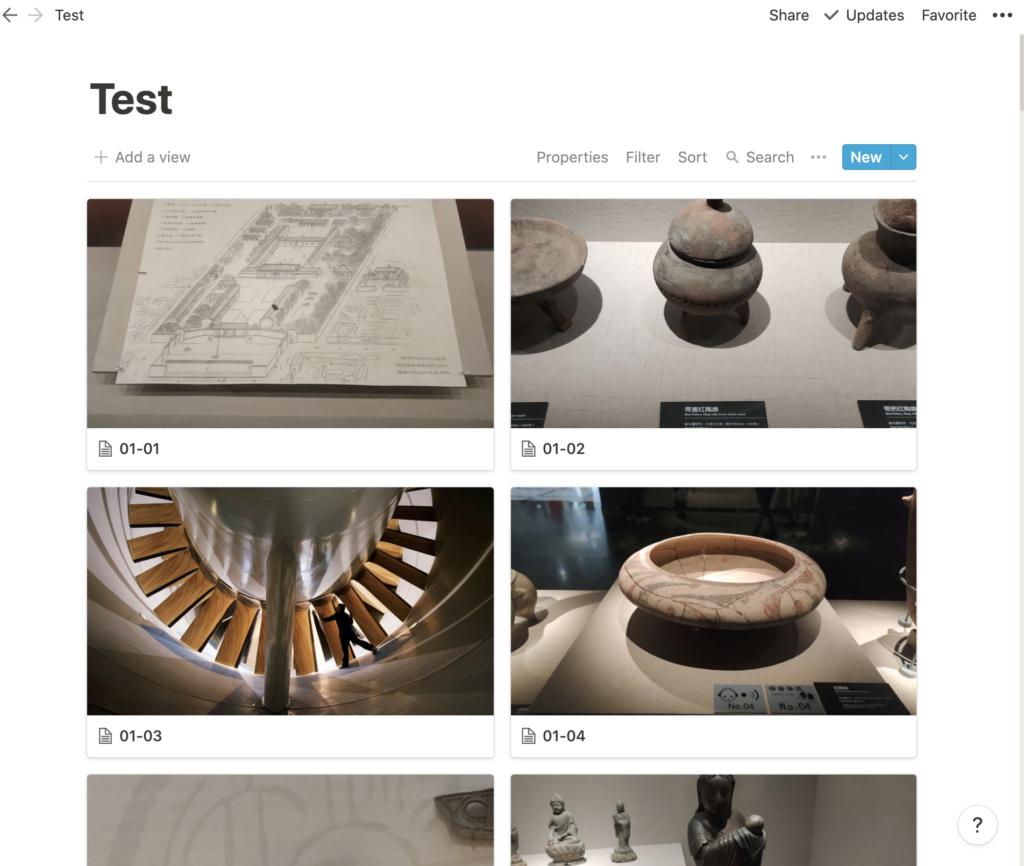The height and width of the screenshot is (866, 1024).
Task: Click the Share button
Action: [788, 15]
